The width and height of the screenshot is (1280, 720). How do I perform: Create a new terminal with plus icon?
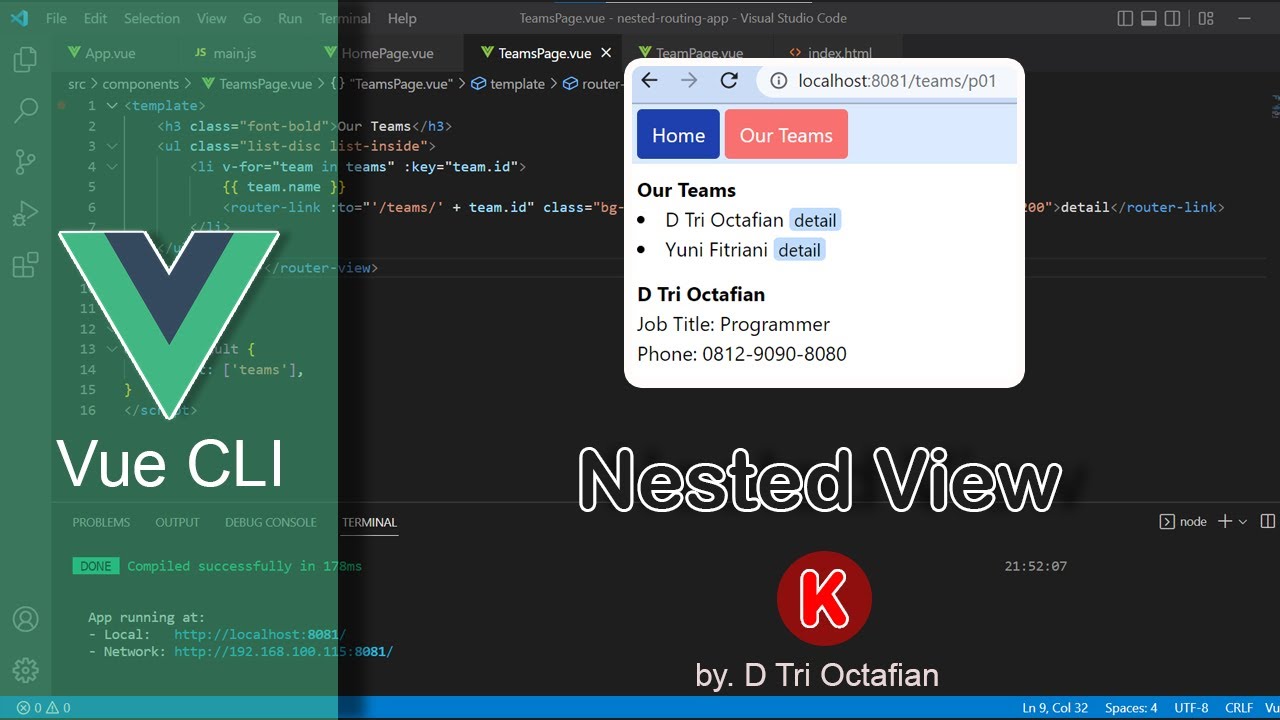click(x=1225, y=521)
